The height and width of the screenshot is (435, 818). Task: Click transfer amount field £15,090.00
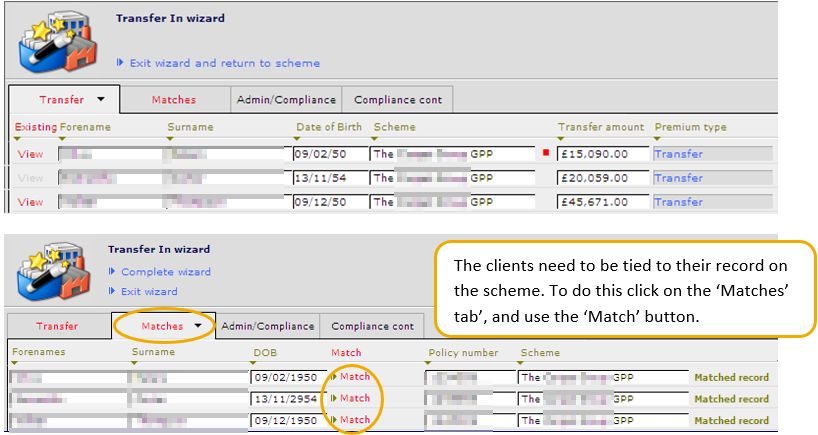(603, 154)
